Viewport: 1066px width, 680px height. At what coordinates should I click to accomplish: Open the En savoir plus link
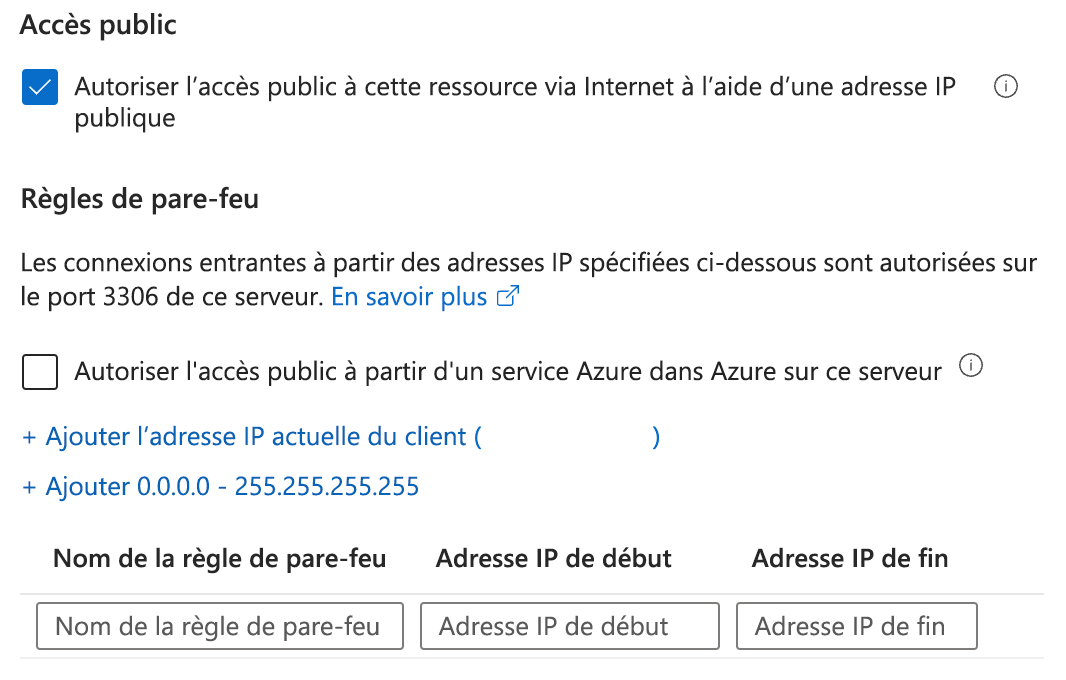(410, 297)
